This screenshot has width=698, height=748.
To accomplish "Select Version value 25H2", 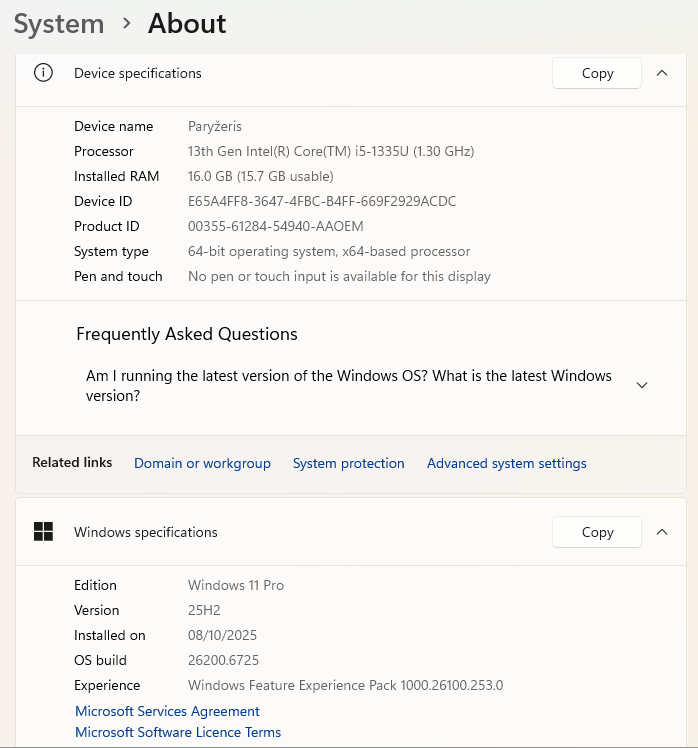I will coord(204,610).
